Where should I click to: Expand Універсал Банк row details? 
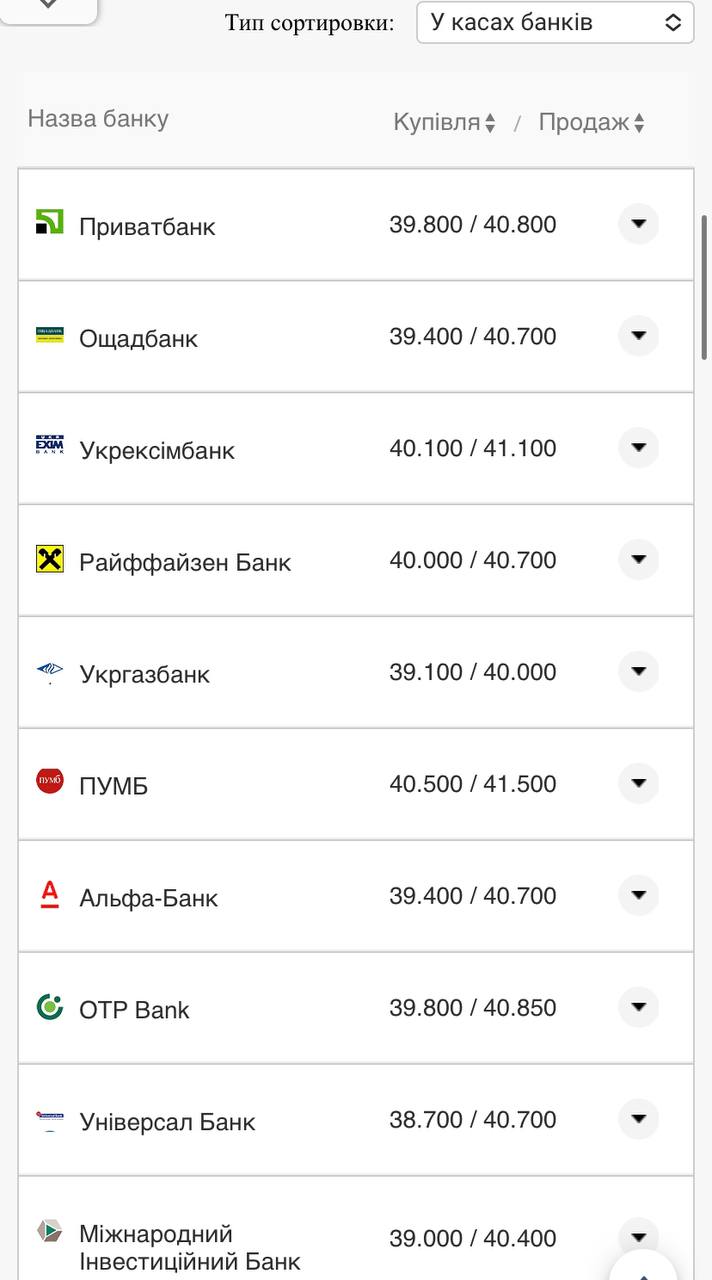(x=638, y=1119)
